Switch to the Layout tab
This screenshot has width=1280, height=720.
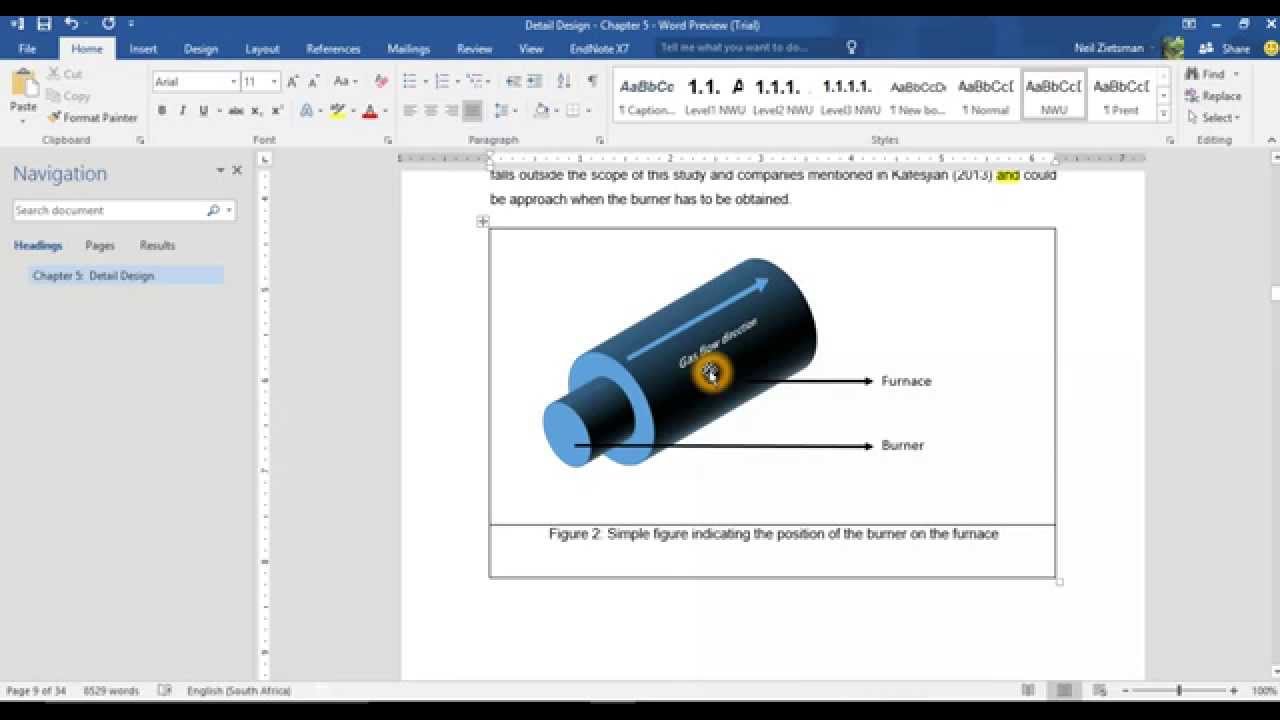(x=262, y=49)
